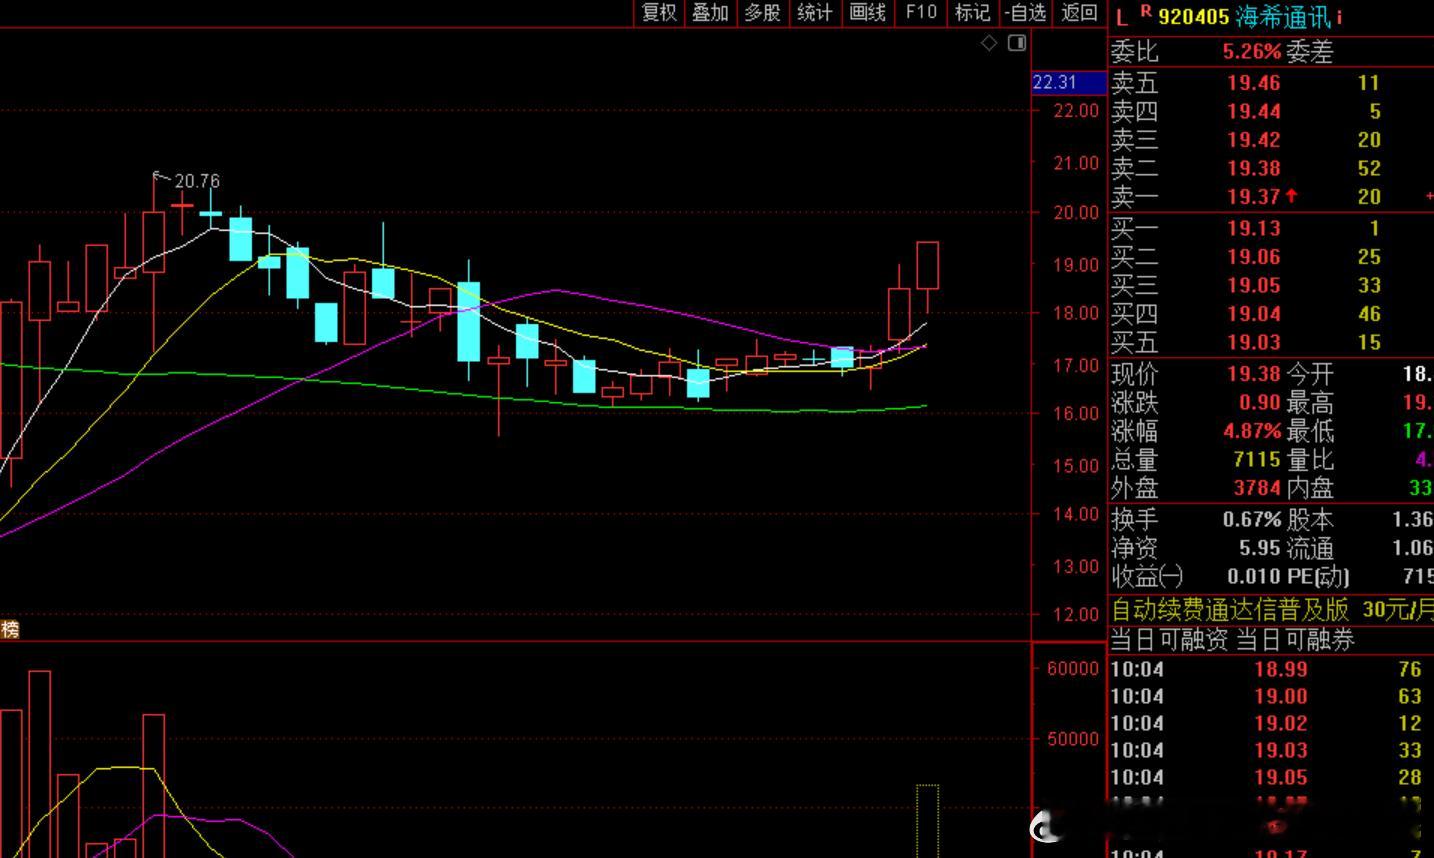Click the 量比 label
Screen dimensions: 1434x858
1310,459
